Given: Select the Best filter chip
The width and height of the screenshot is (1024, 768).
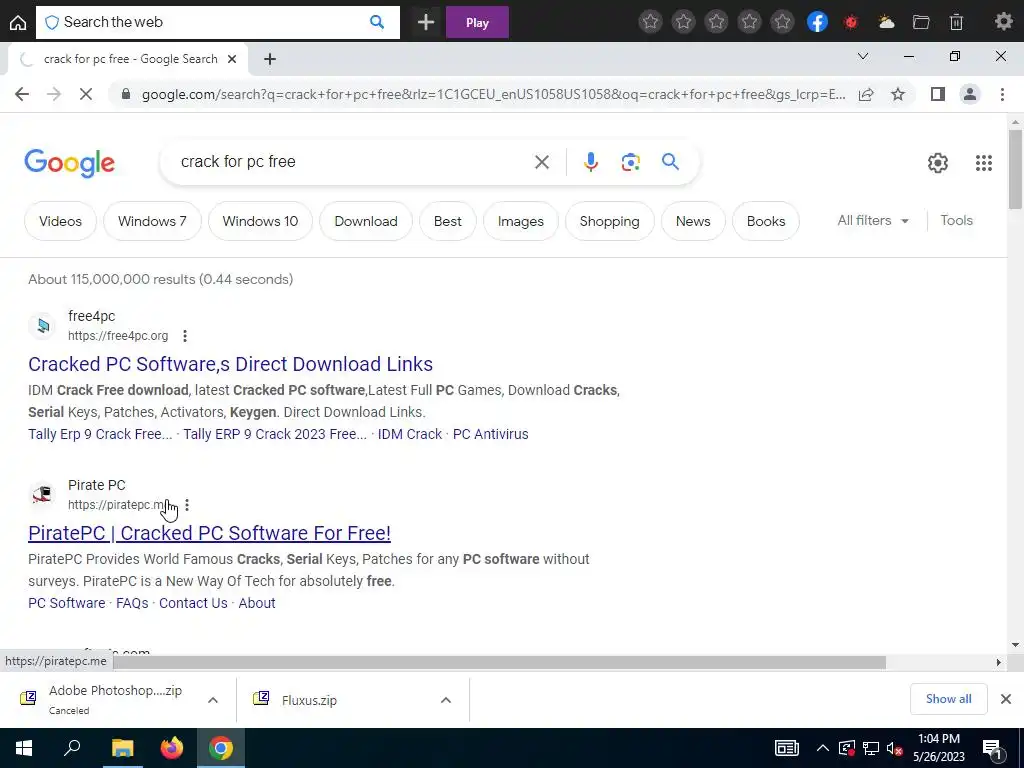Looking at the screenshot, I should point(447,221).
